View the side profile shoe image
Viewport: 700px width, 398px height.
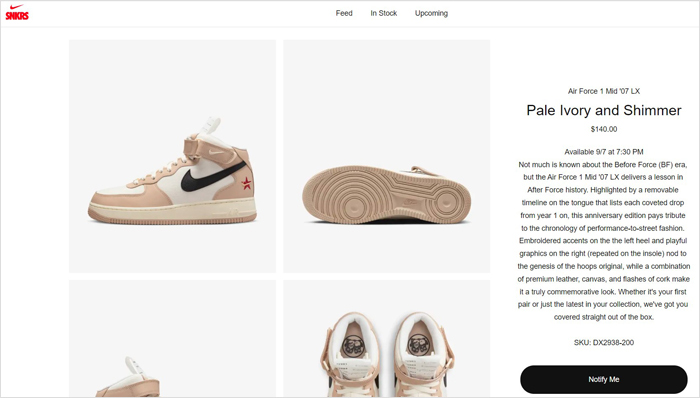[172, 156]
